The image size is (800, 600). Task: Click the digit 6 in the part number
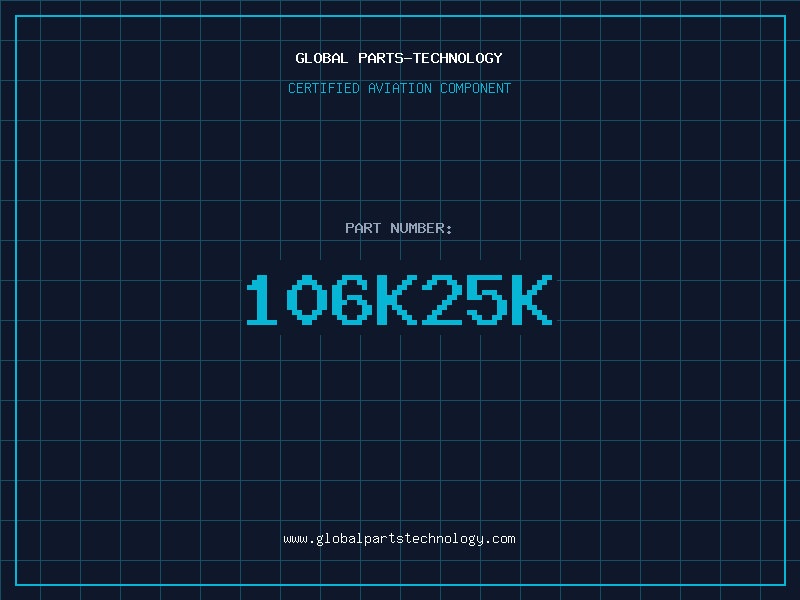351,300
